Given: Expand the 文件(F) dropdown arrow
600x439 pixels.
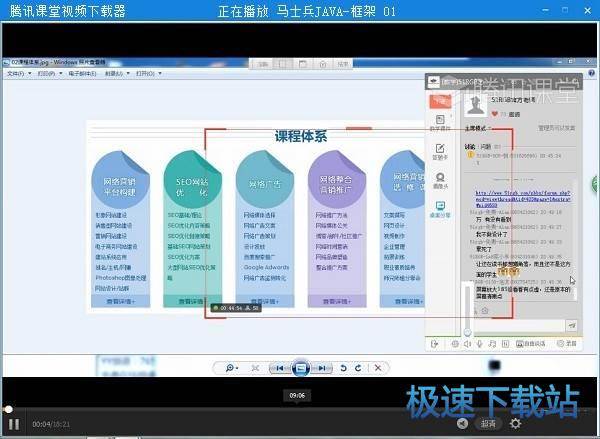Looking at the screenshot, I should pyautogui.click(x=30, y=73).
